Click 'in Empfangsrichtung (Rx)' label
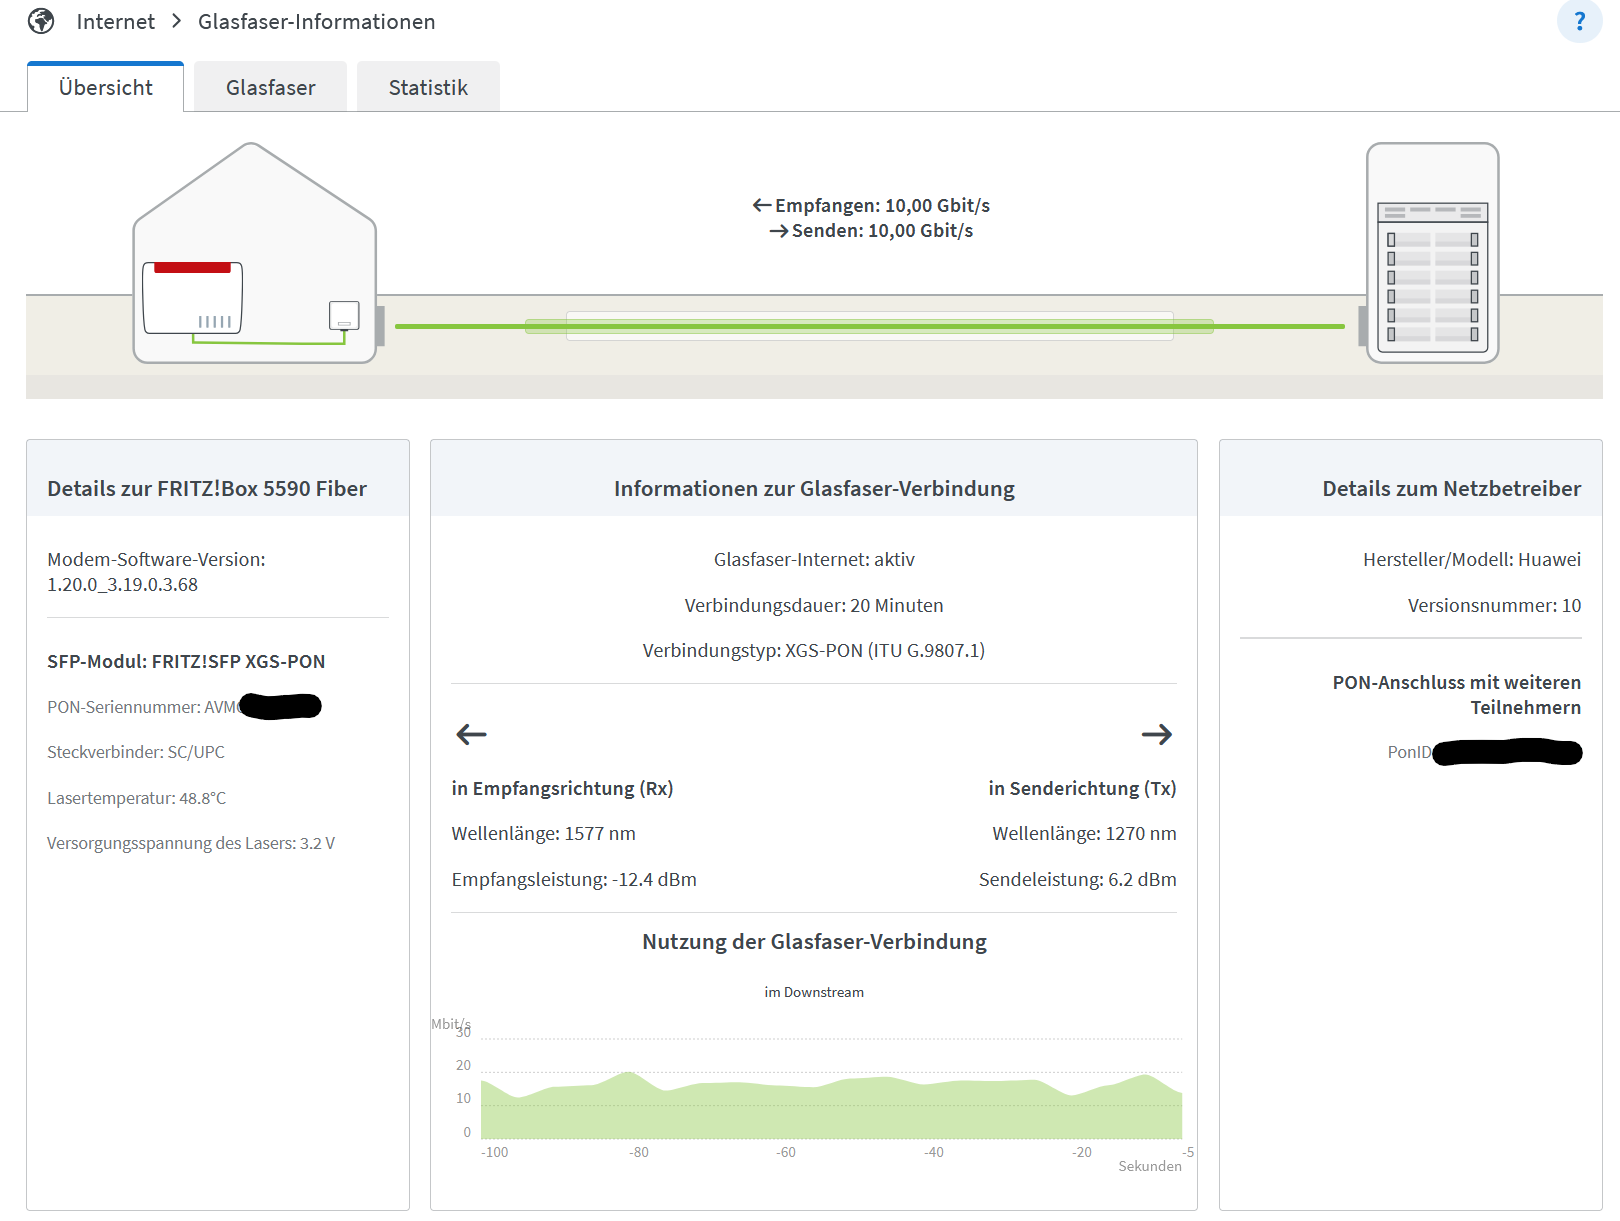1620x1221 pixels. pos(562,788)
